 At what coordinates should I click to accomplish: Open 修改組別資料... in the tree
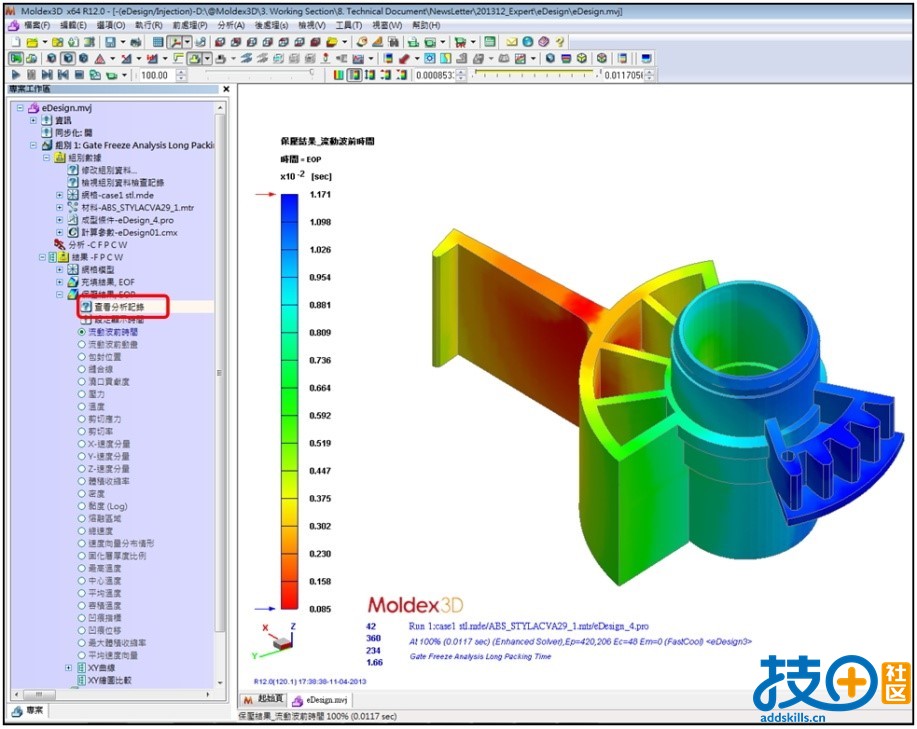pos(109,170)
